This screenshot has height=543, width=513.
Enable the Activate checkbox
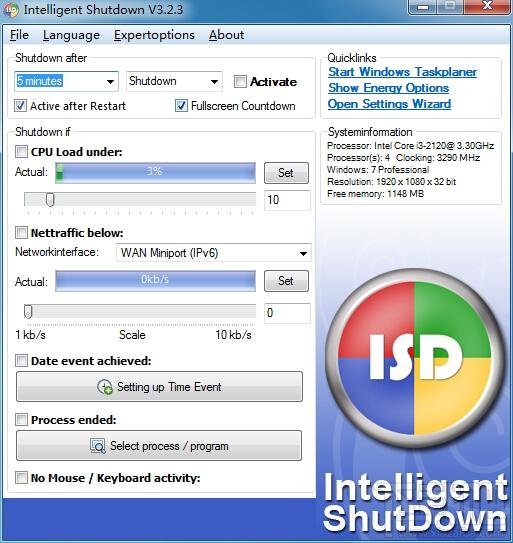click(240, 82)
